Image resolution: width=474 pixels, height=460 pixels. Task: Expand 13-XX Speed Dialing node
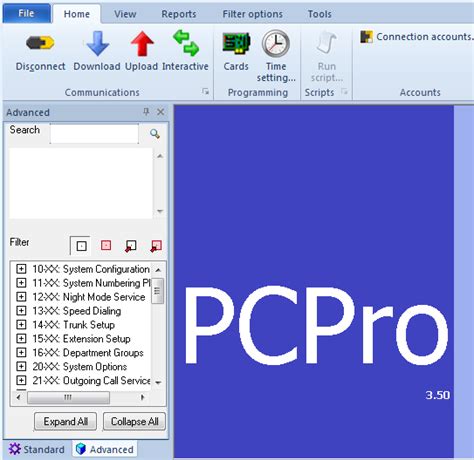(21, 311)
